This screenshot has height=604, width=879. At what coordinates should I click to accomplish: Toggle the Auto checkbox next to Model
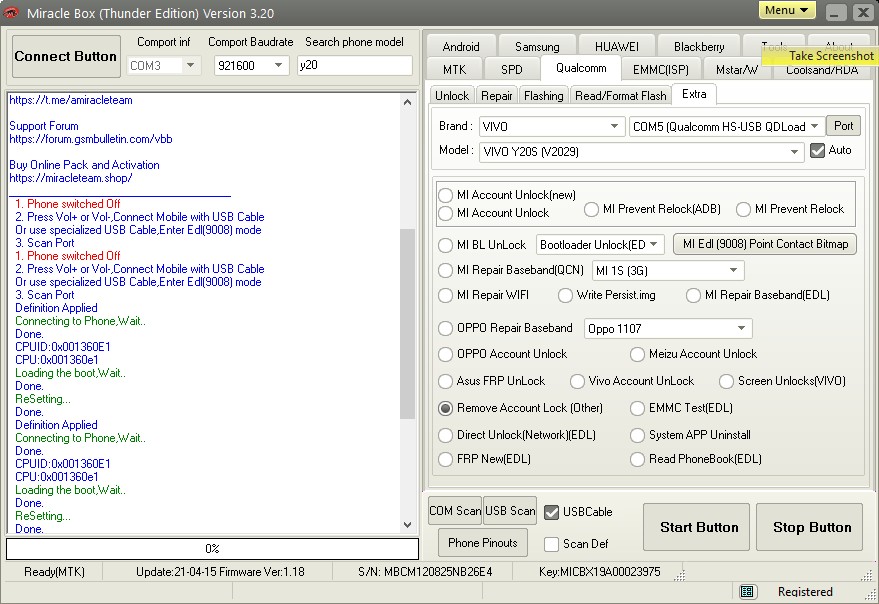click(x=818, y=150)
